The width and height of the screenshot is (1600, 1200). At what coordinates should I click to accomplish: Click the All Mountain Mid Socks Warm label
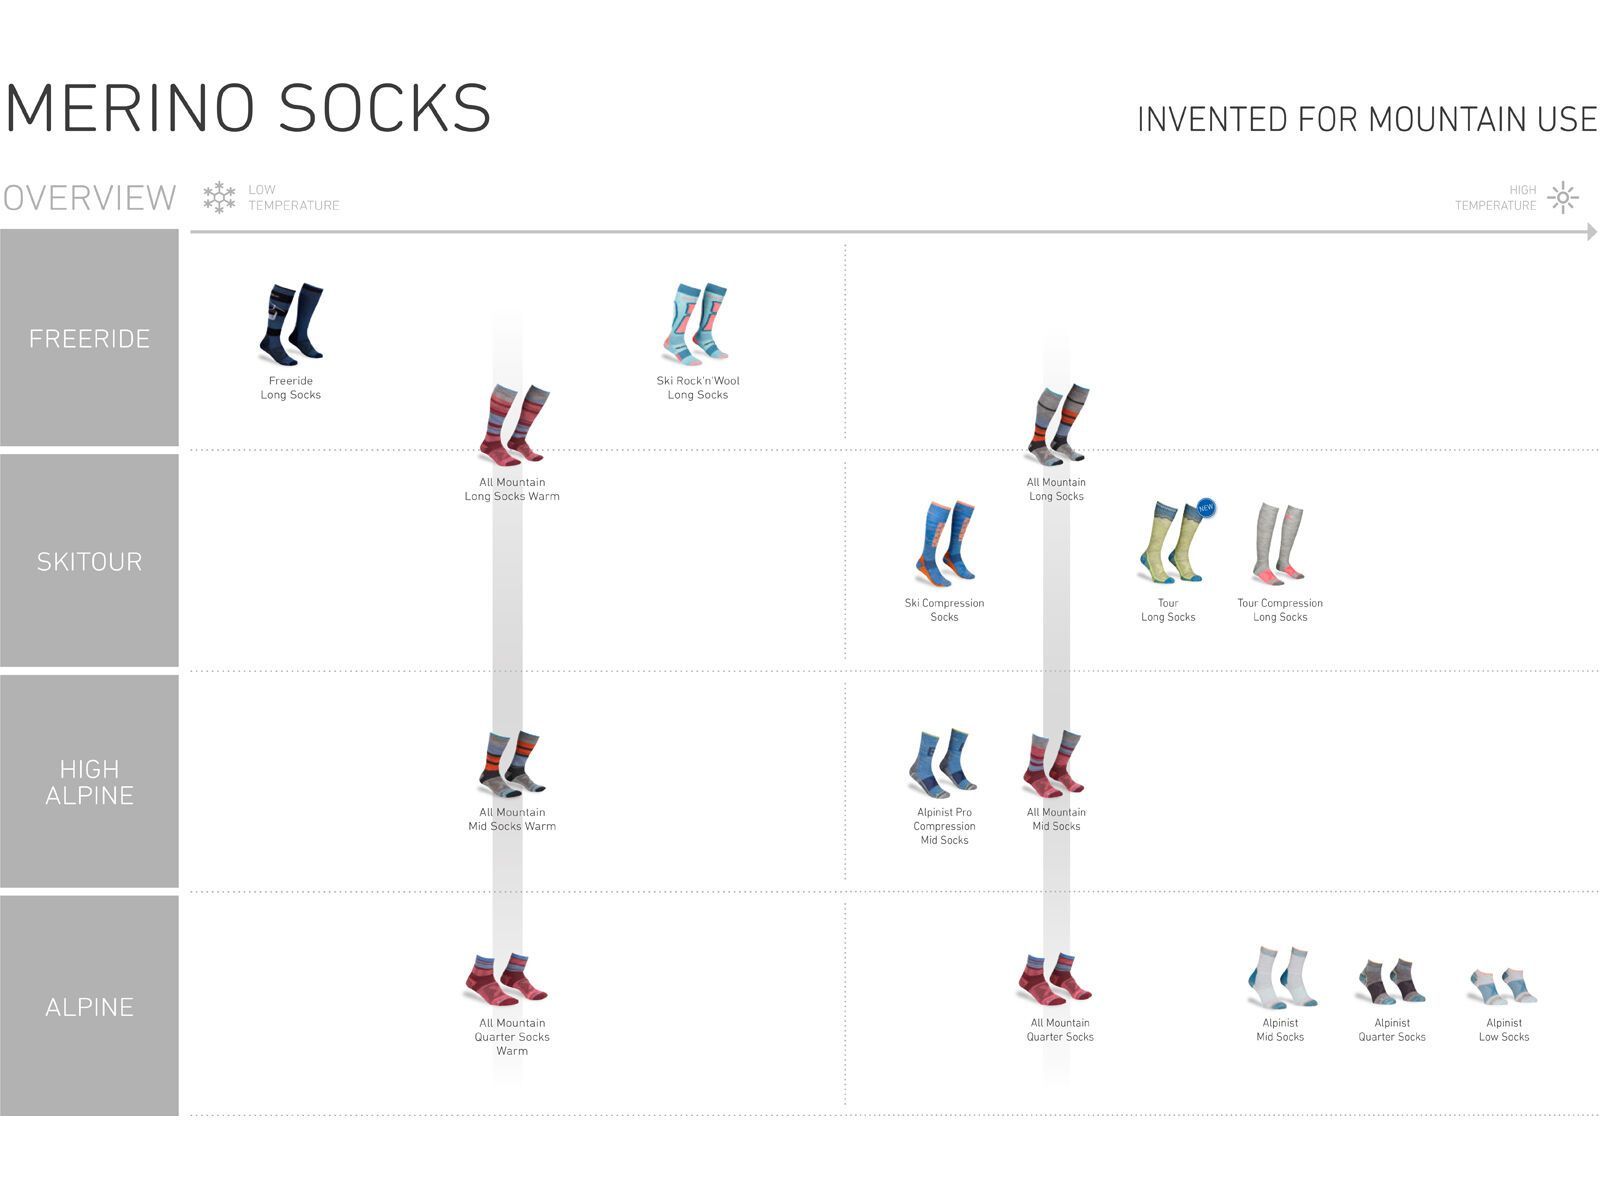tap(512, 819)
